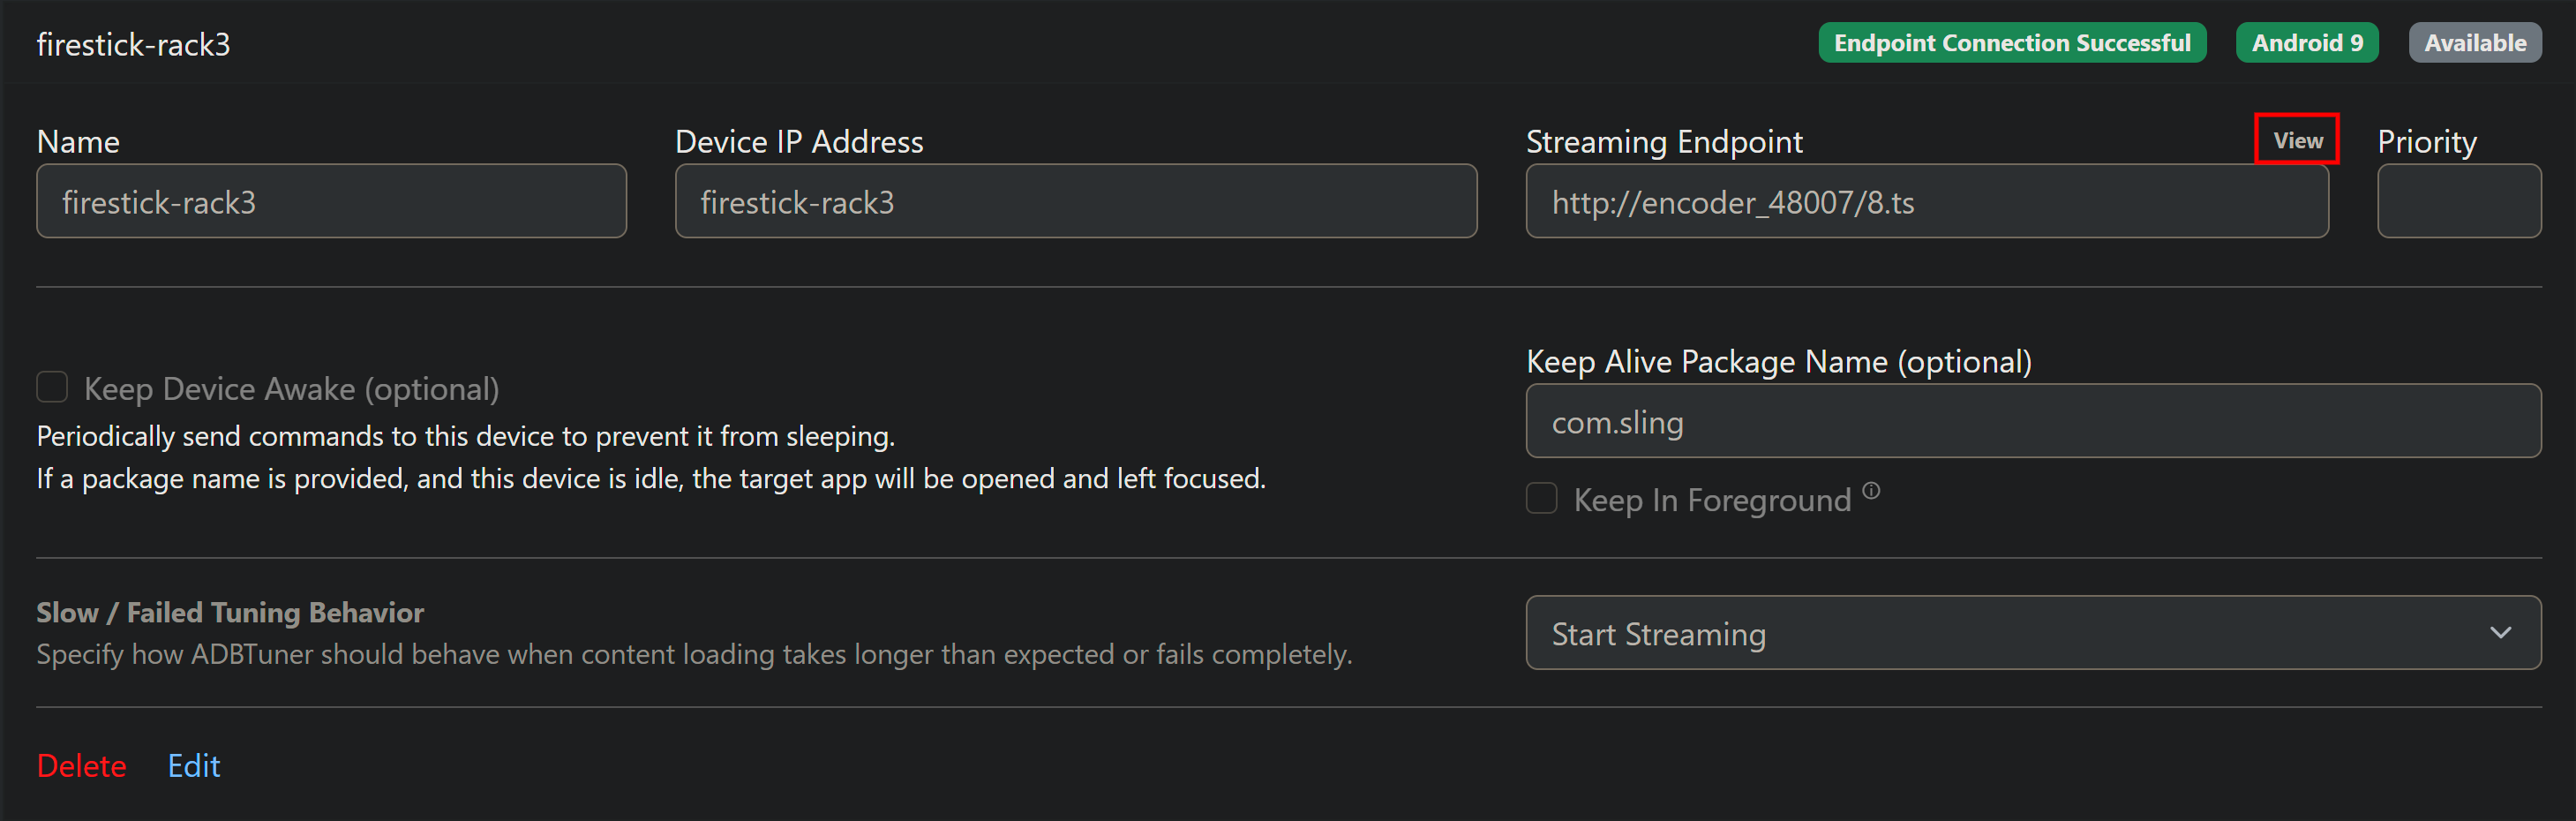Click the Available status badge
Viewport: 2576px width, 821px height.
point(2474,43)
